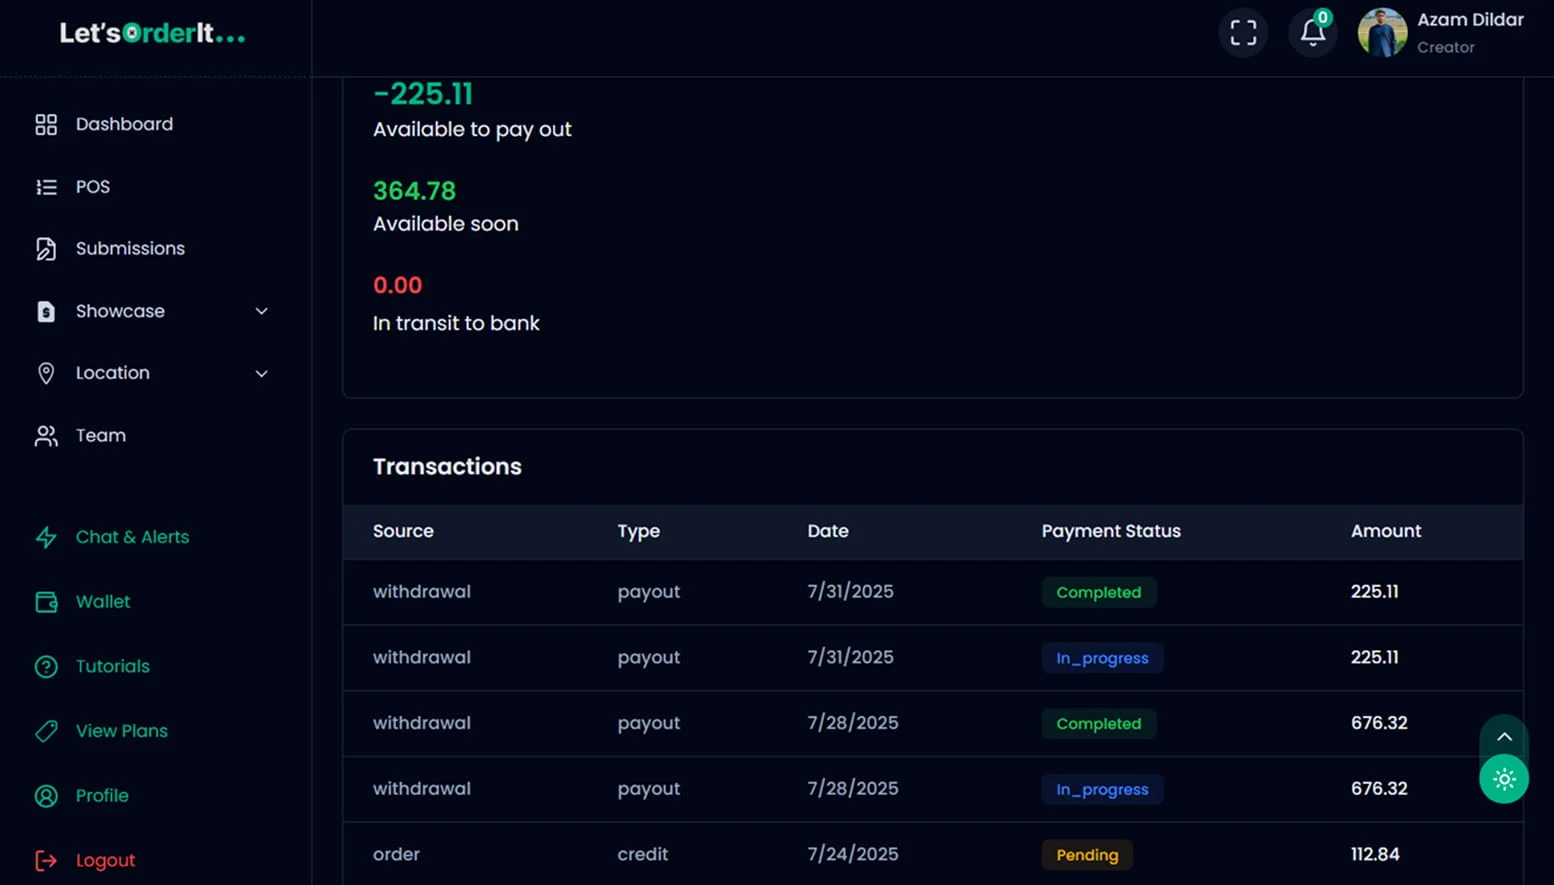Open the Team page

tap(100, 436)
